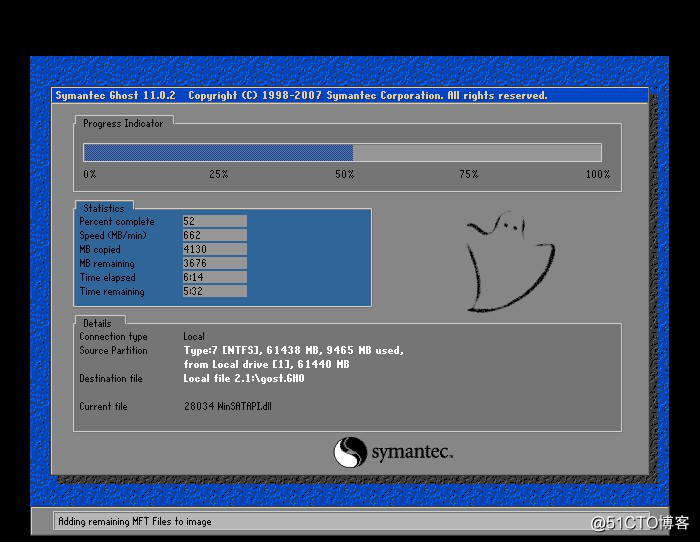Click the 75% scale label
The width and height of the screenshot is (700, 542).
tap(469, 174)
